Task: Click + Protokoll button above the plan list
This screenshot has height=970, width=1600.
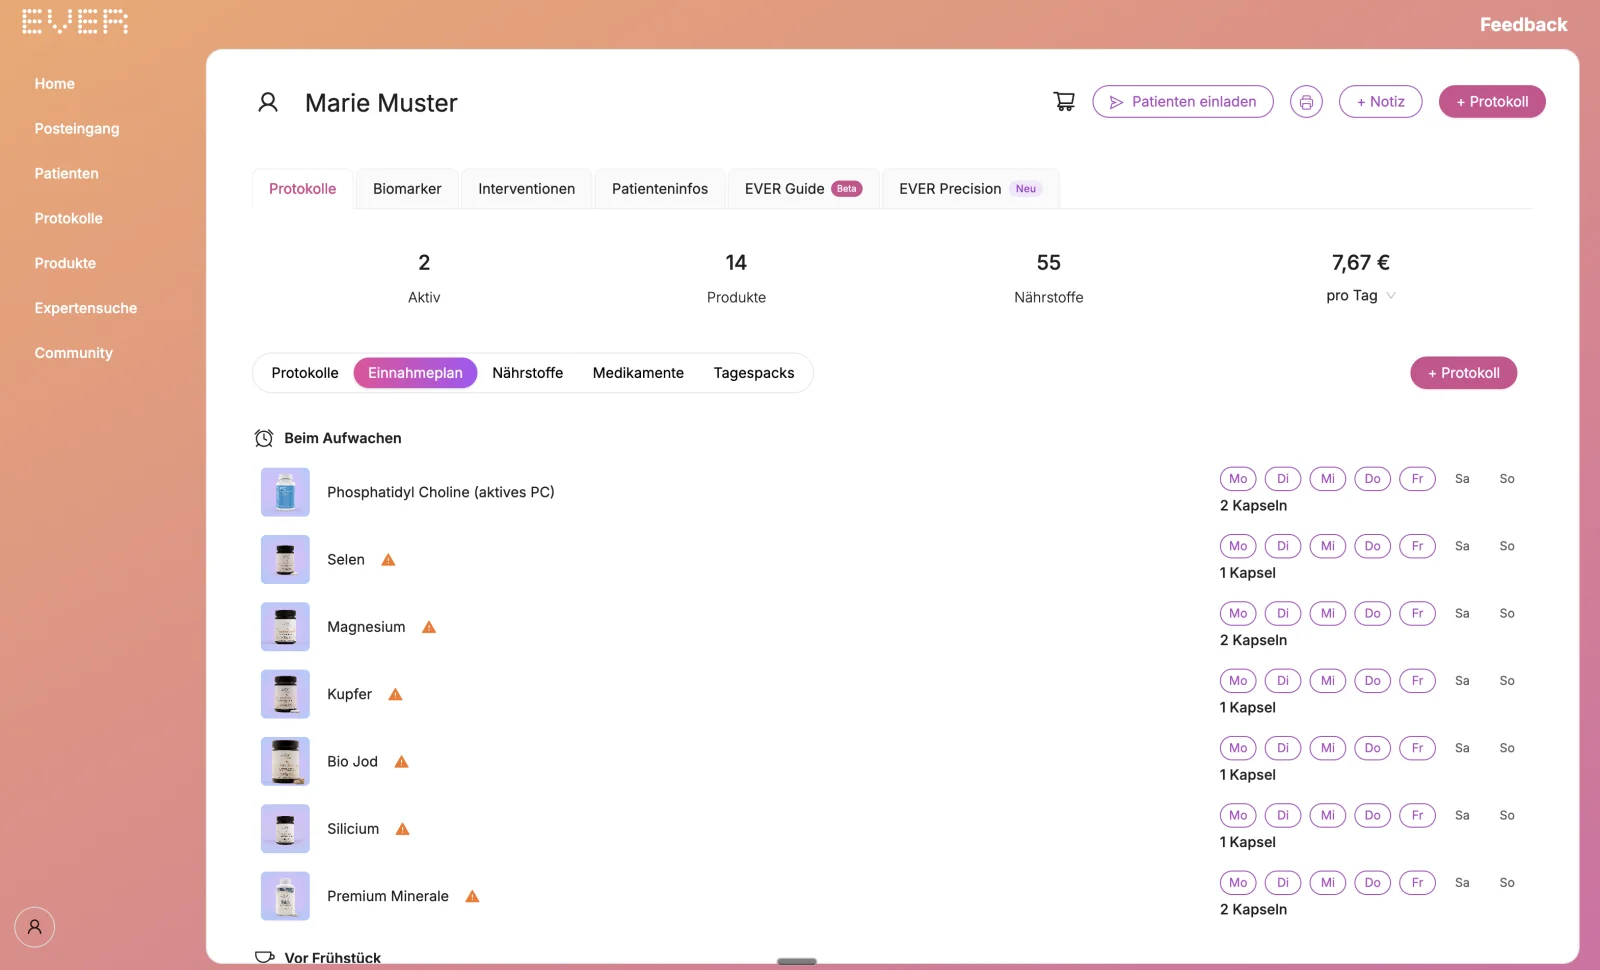Action: coord(1463,373)
